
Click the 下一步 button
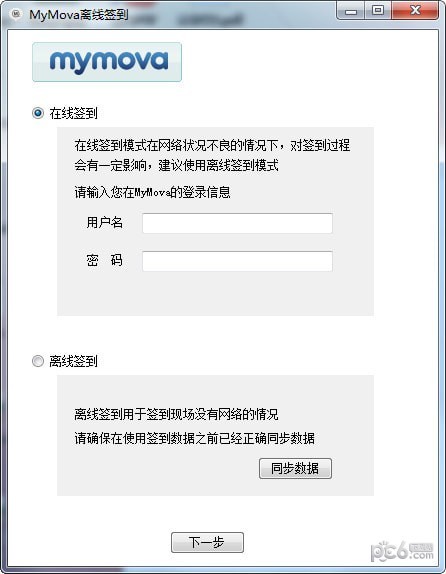click(207, 542)
